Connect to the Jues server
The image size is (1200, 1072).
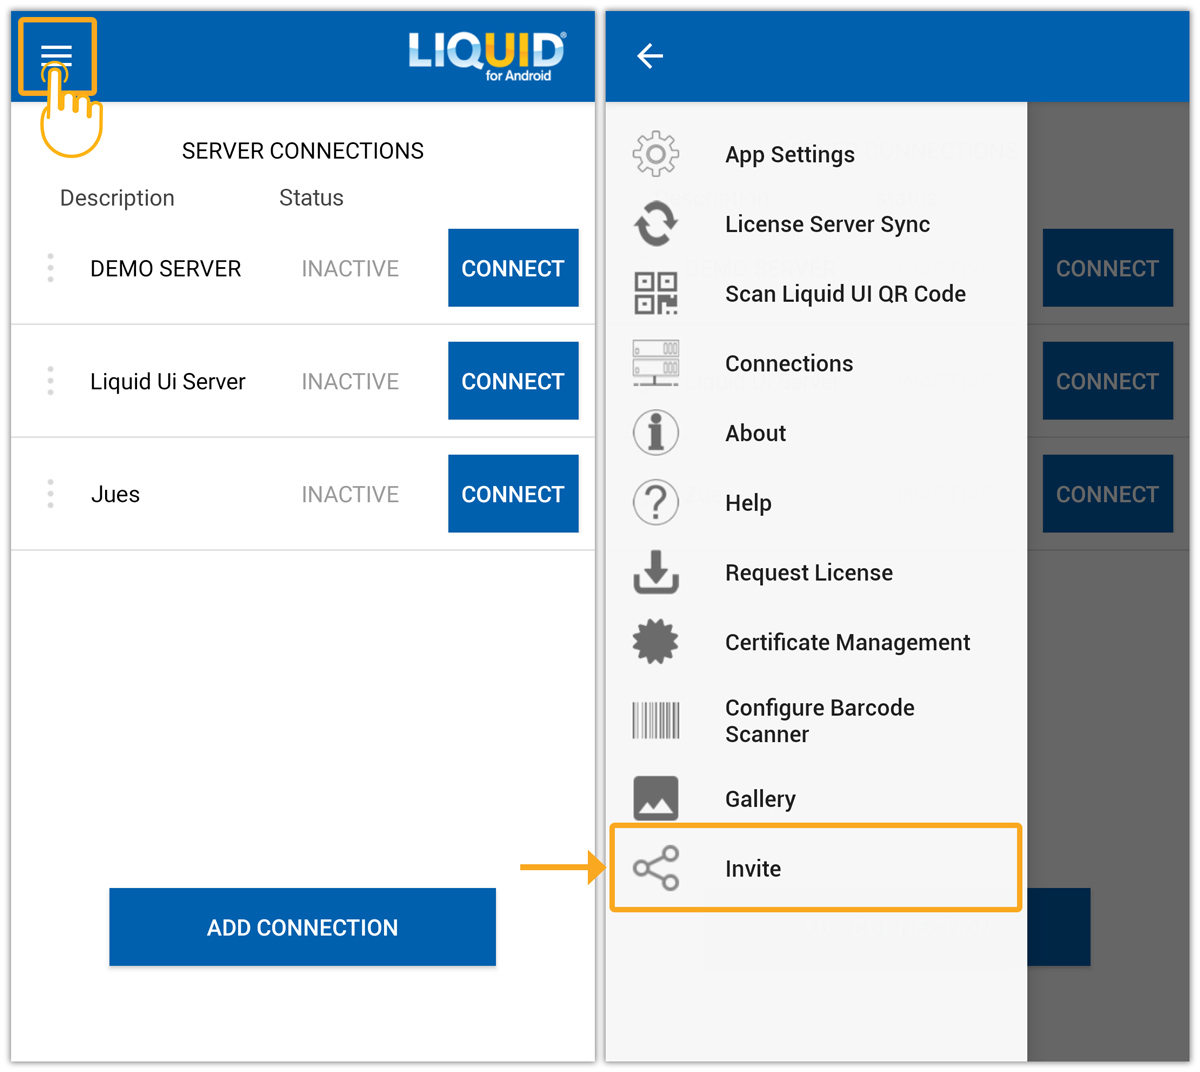(x=513, y=494)
